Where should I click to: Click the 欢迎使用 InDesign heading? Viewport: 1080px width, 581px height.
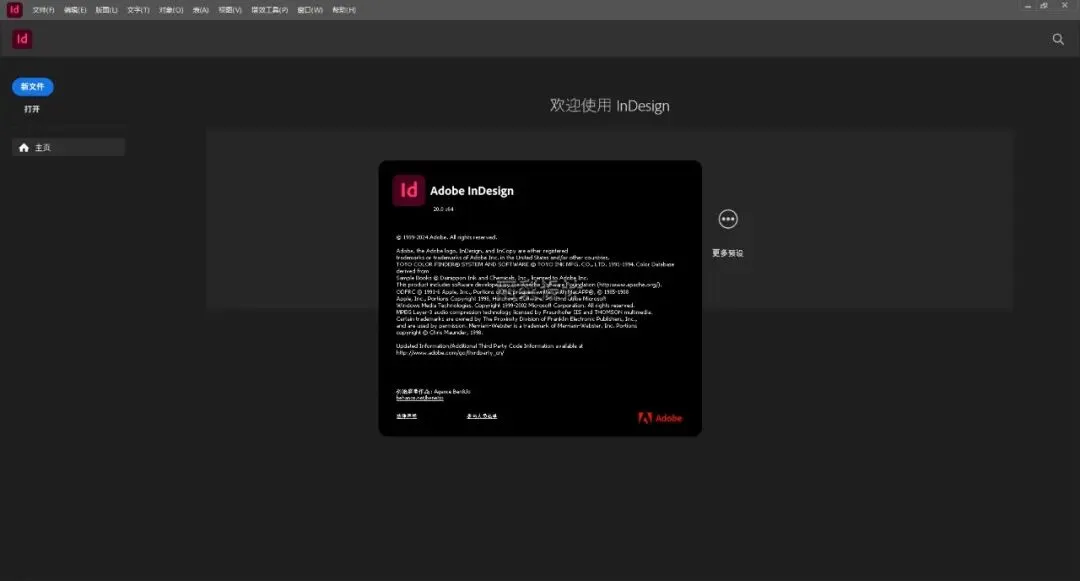pos(609,105)
